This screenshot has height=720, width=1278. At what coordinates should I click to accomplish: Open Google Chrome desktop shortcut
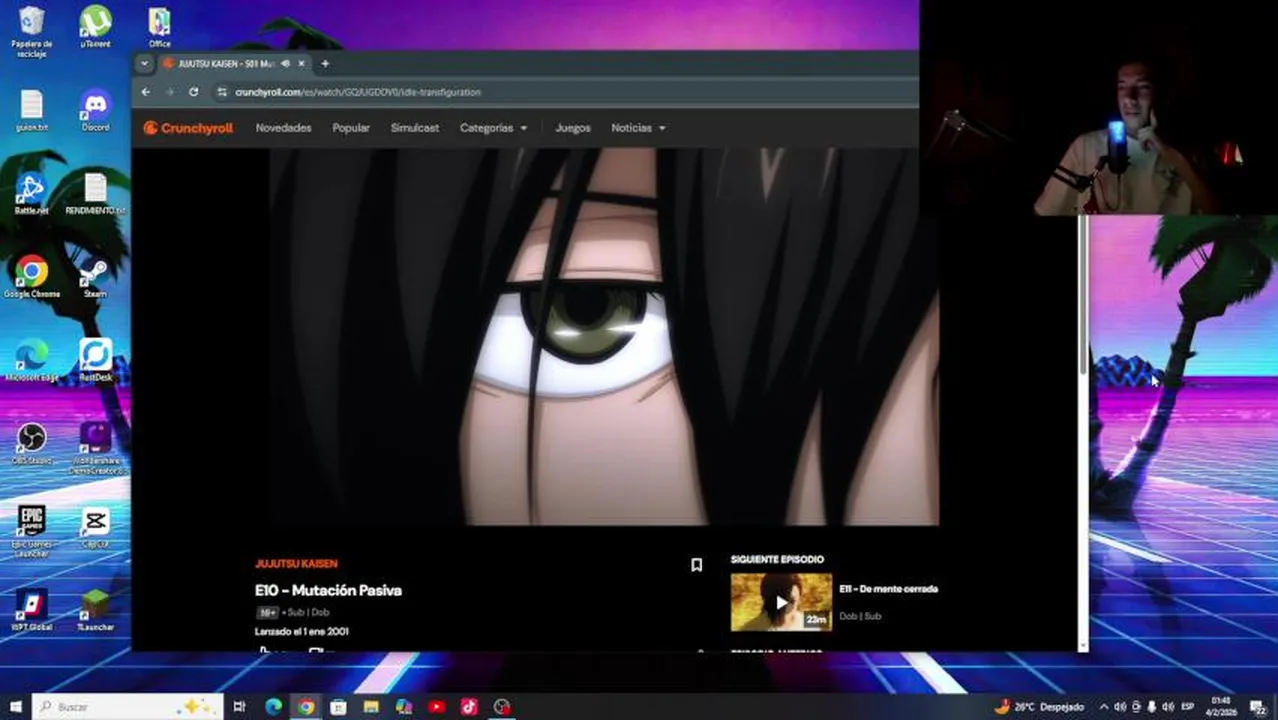32,277
